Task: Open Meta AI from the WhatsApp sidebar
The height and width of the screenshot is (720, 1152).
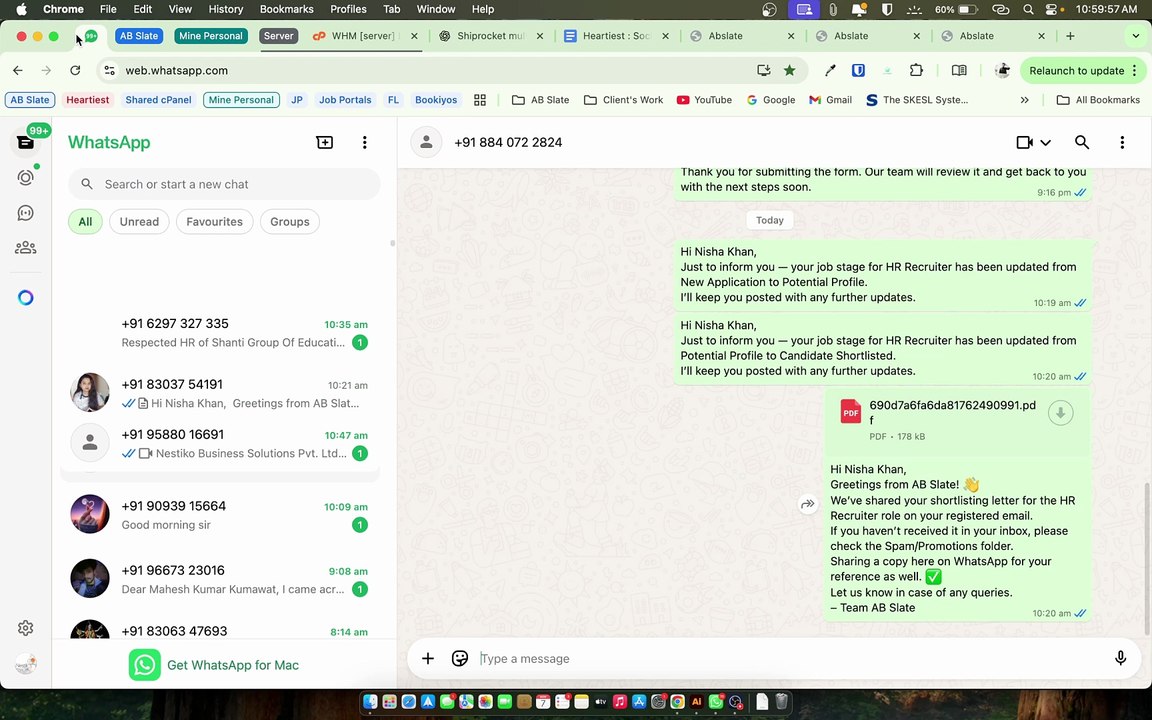Action: (26, 298)
